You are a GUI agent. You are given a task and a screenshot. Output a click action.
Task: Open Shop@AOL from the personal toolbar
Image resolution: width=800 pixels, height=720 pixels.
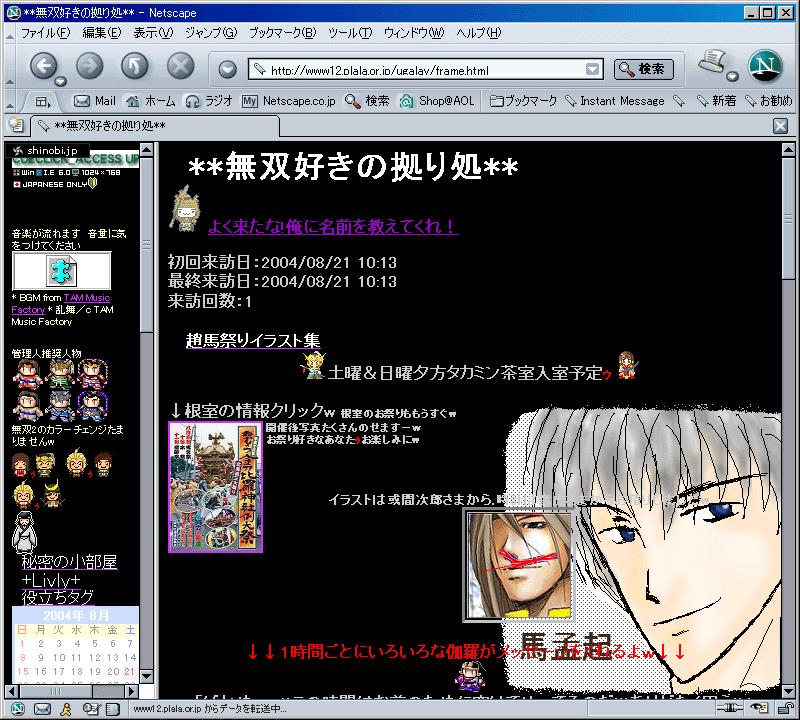point(437,101)
